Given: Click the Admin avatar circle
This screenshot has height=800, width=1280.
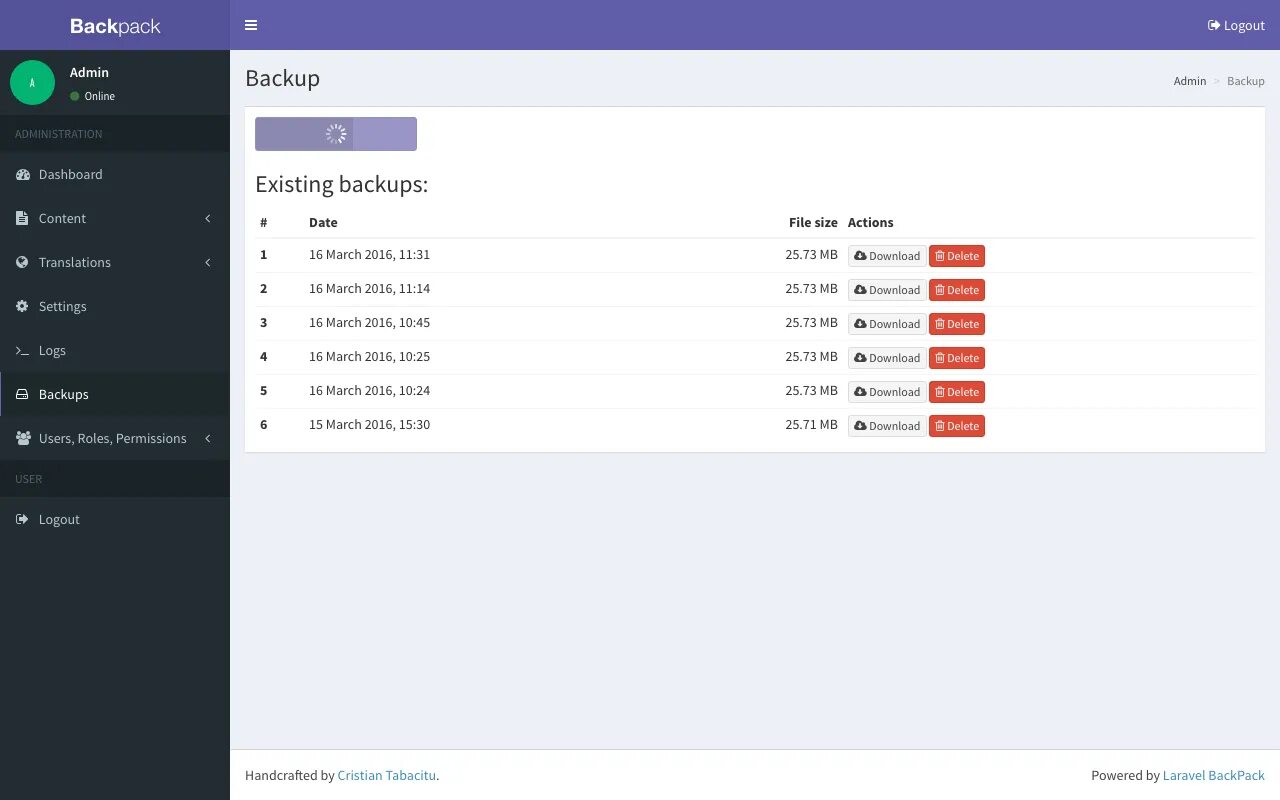Looking at the screenshot, I should [32, 82].
